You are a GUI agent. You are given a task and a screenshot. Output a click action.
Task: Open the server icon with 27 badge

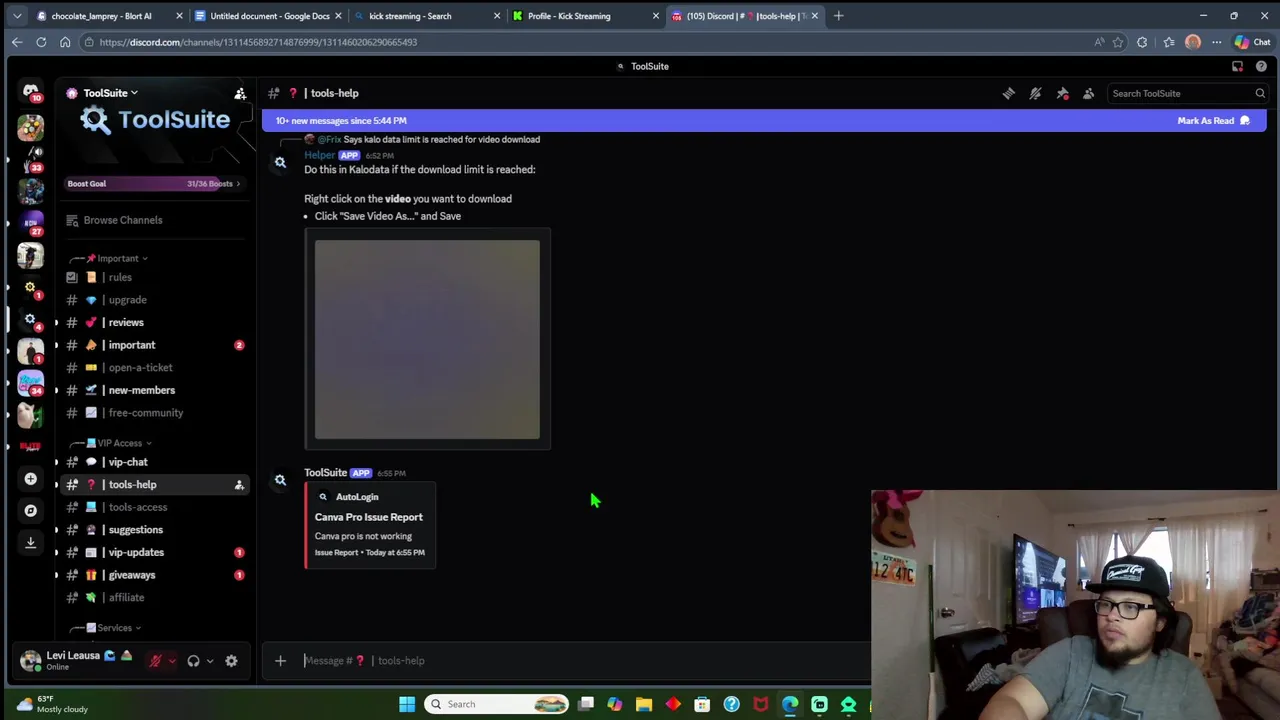tap(30, 222)
